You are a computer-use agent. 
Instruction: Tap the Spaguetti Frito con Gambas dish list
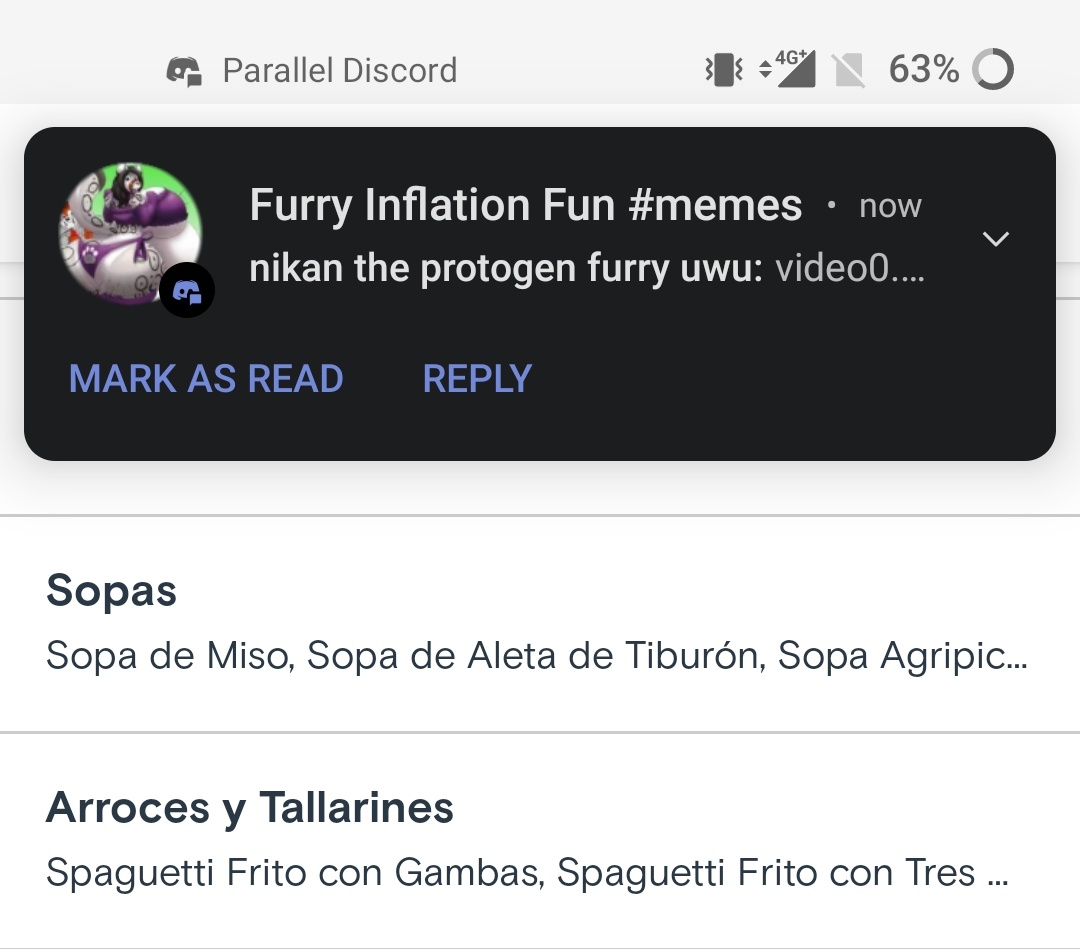[526, 873]
